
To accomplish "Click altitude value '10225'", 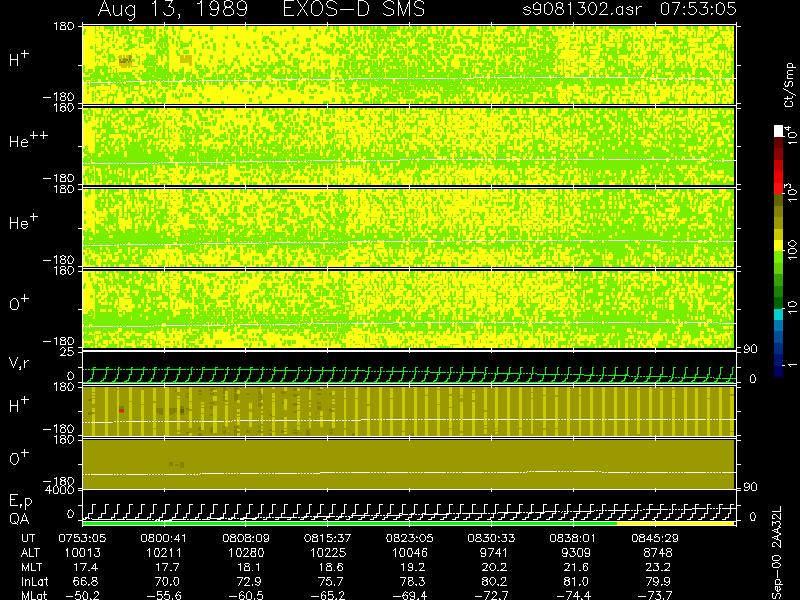I will pos(328,553).
